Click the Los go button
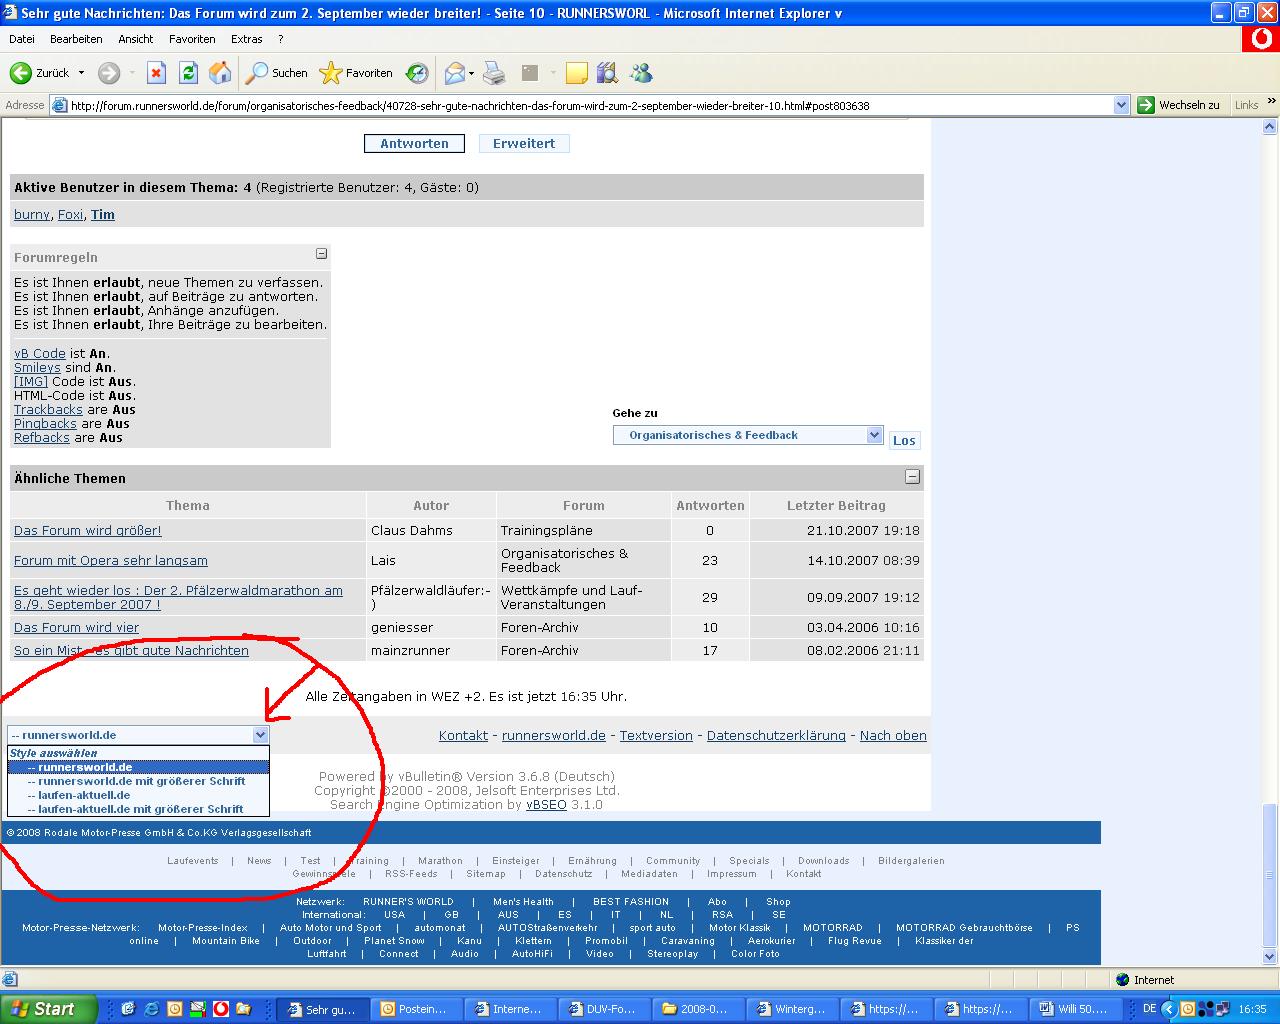Screen dimensions: 1280x1024 click(904, 440)
